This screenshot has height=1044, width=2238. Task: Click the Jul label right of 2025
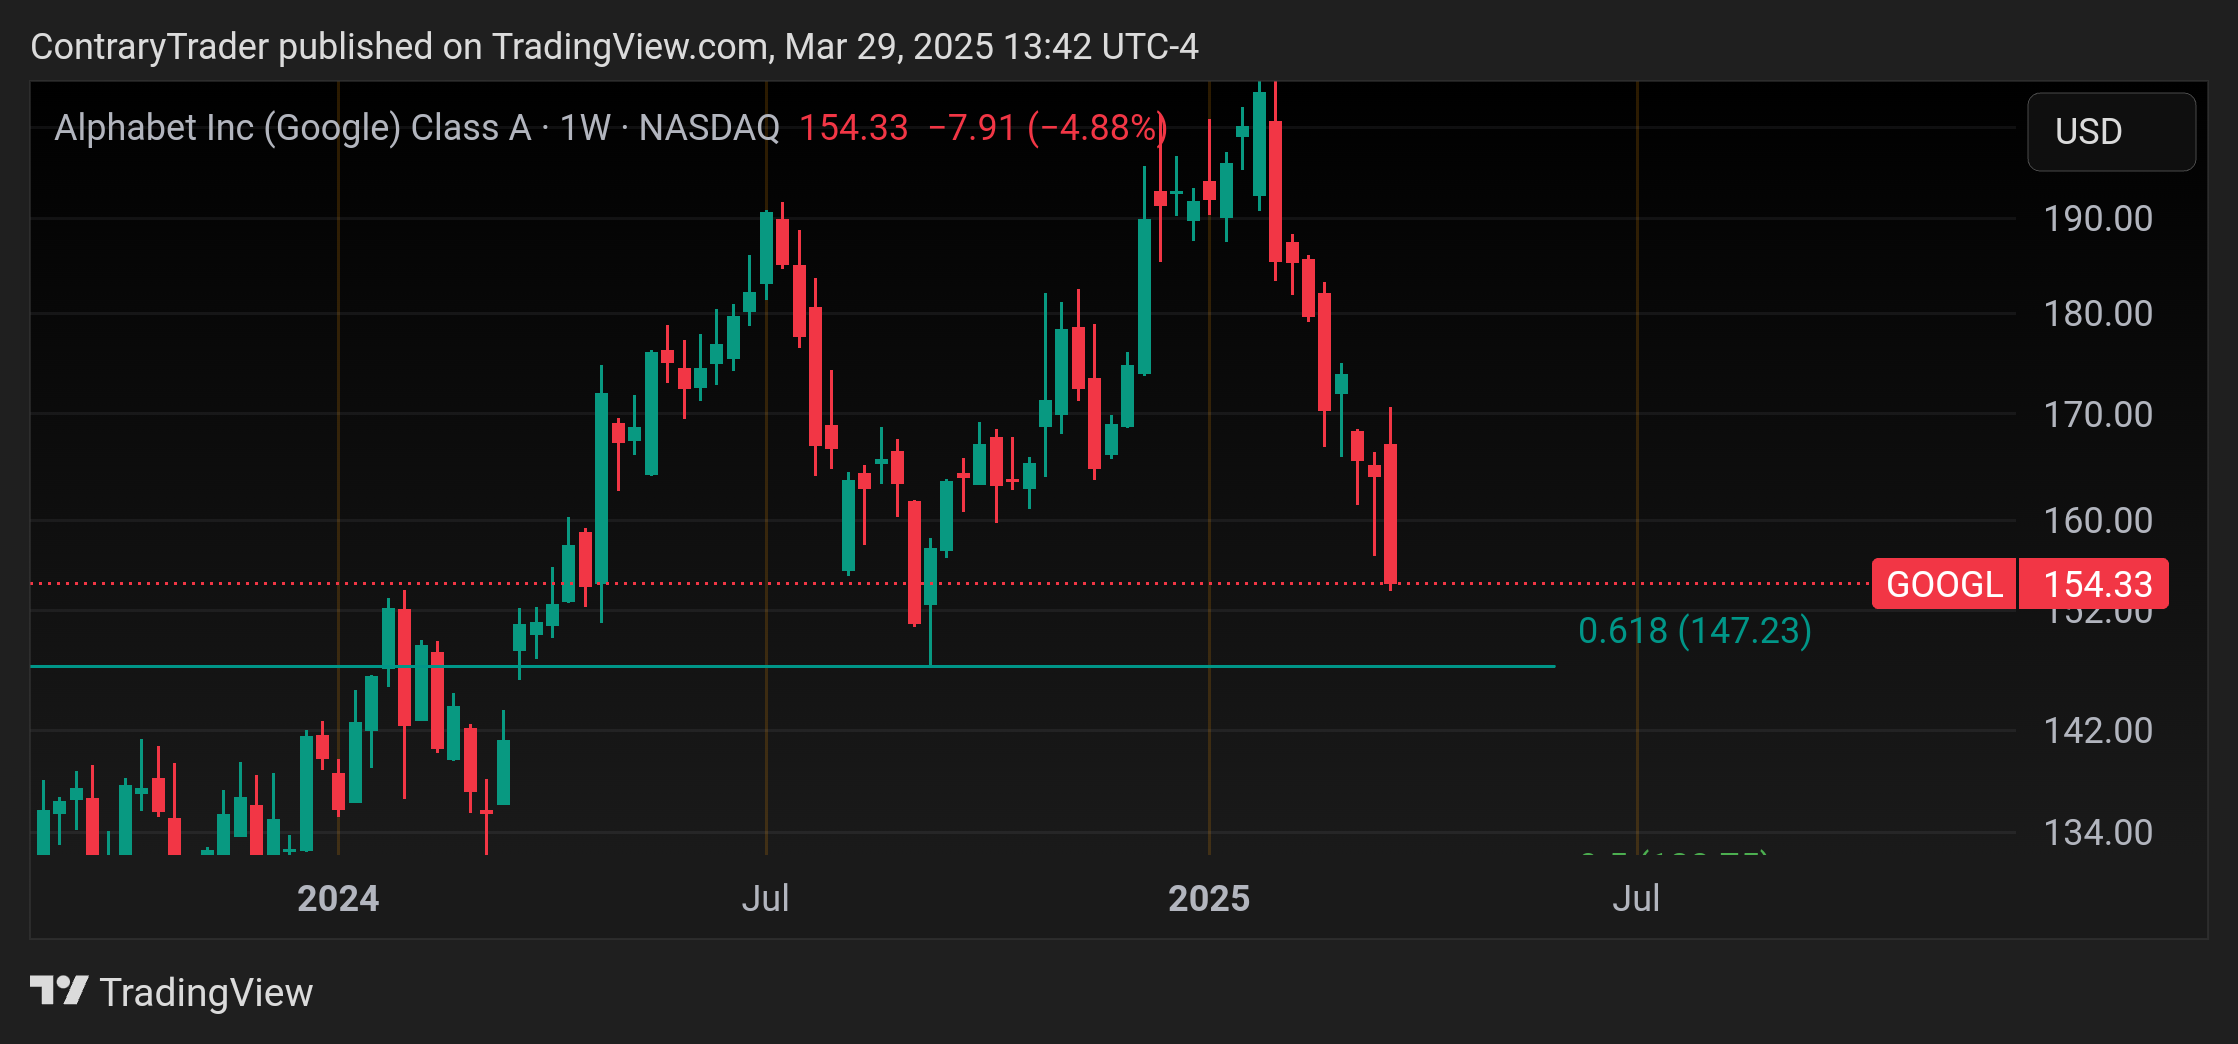click(1636, 898)
